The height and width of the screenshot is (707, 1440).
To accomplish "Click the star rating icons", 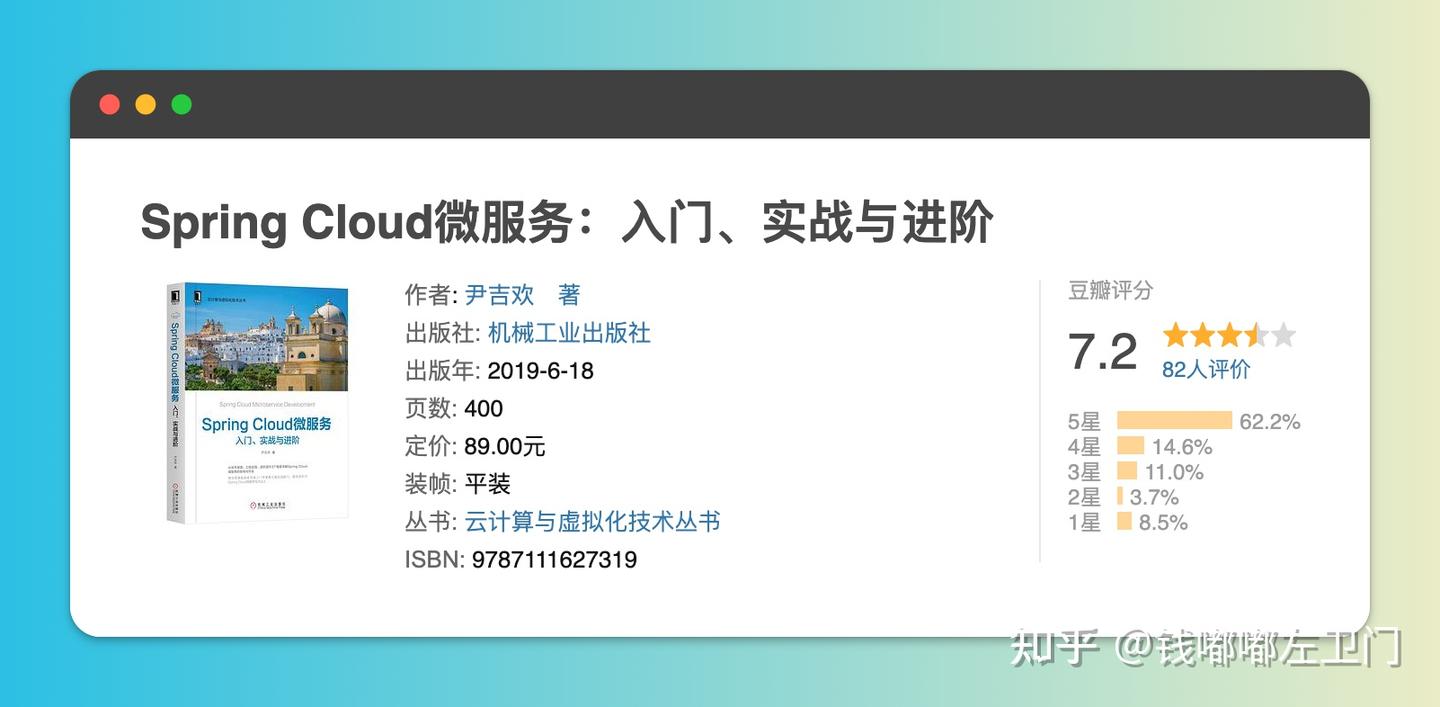I will (1229, 335).
